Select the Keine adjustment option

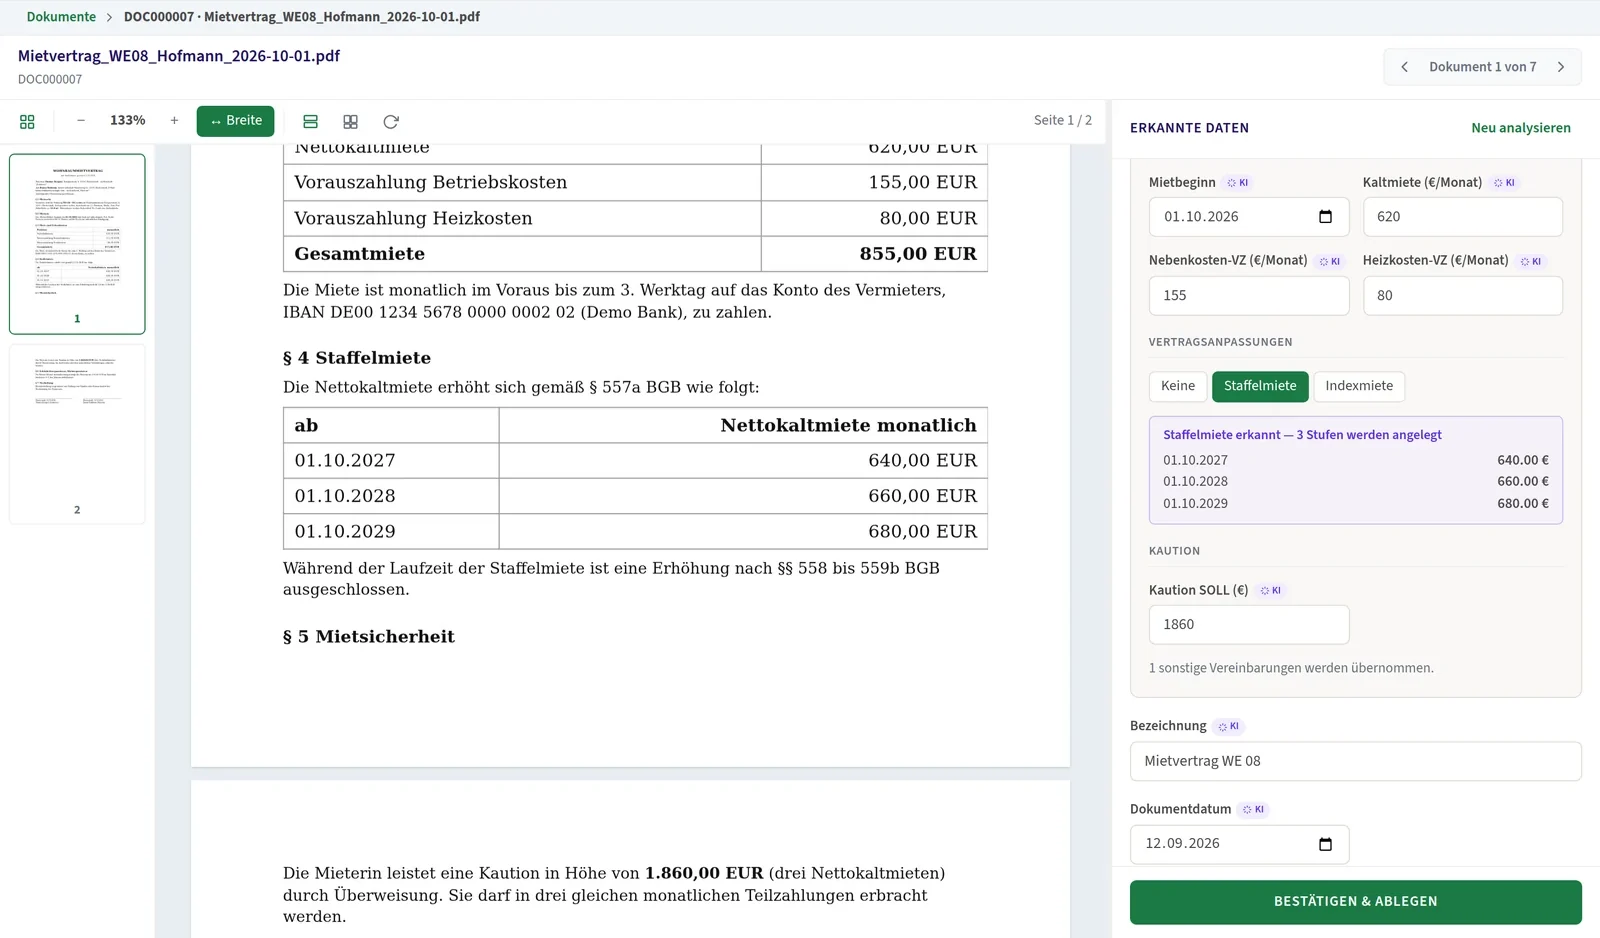pyautogui.click(x=1178, y=386)
